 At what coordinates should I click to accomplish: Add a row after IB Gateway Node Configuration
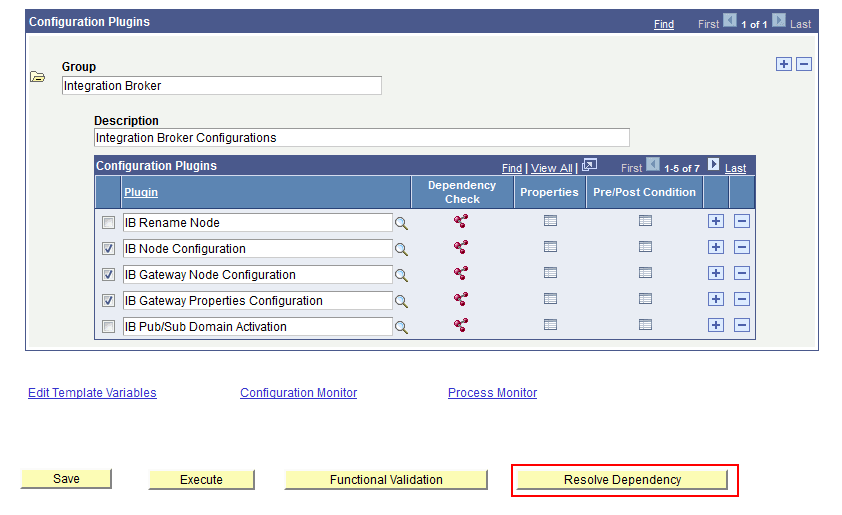(716, 273)
